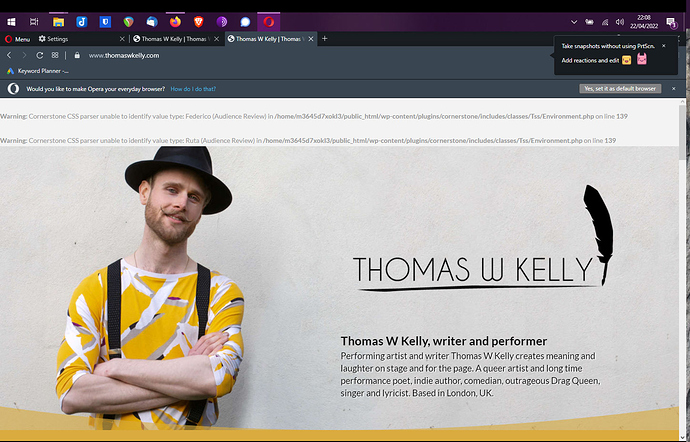Go back to previous page

coord(9,55)
